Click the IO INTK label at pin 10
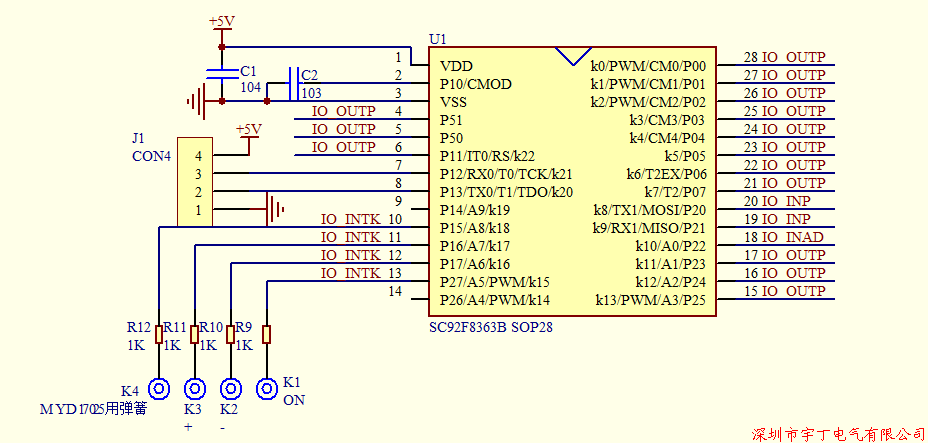The width and height of the screenshot is (928, 443). coord(350,219)
